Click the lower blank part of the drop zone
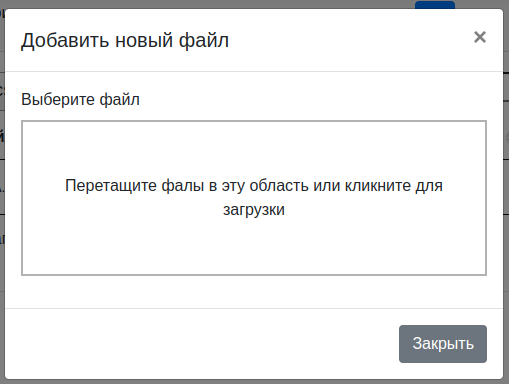509x384 pixels. tap(254, 248)
